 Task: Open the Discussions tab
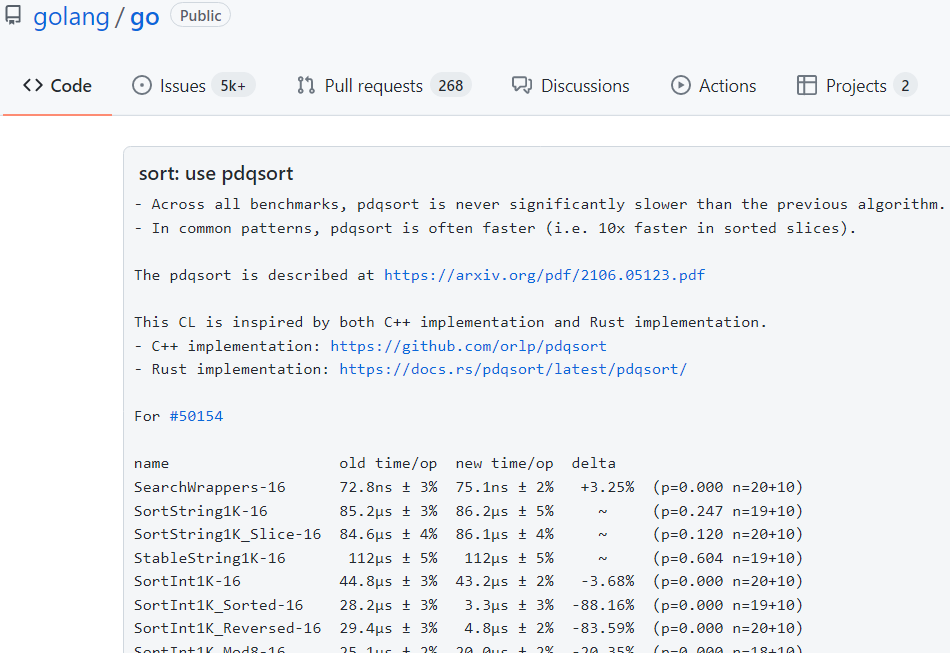585,86
